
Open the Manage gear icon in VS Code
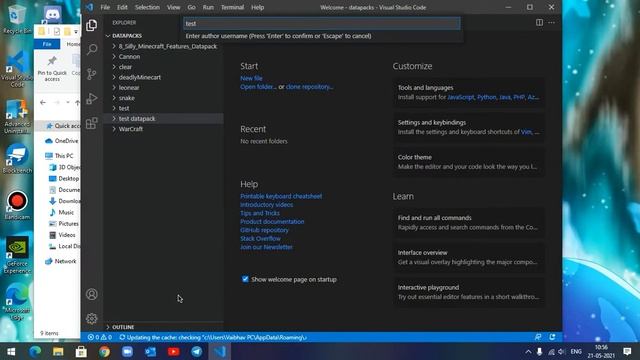pyautogui.click(x=92, y=318)
